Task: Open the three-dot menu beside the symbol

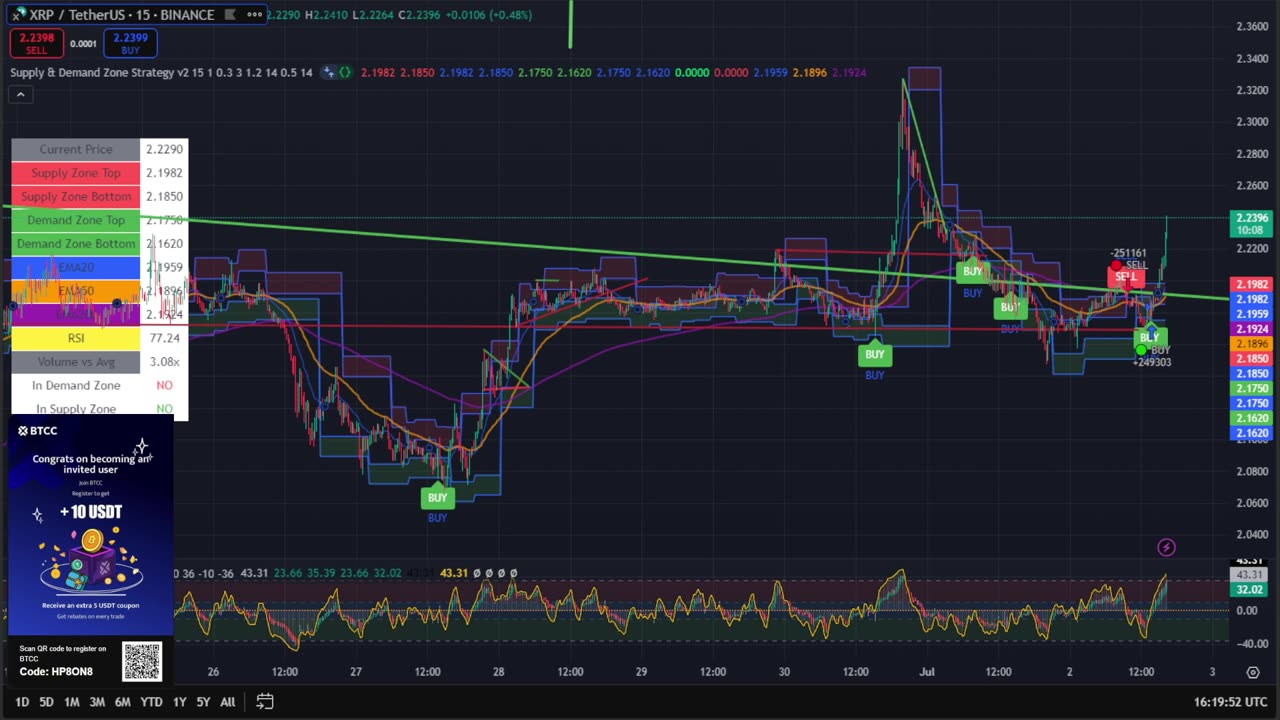Action: coord(254,14)
